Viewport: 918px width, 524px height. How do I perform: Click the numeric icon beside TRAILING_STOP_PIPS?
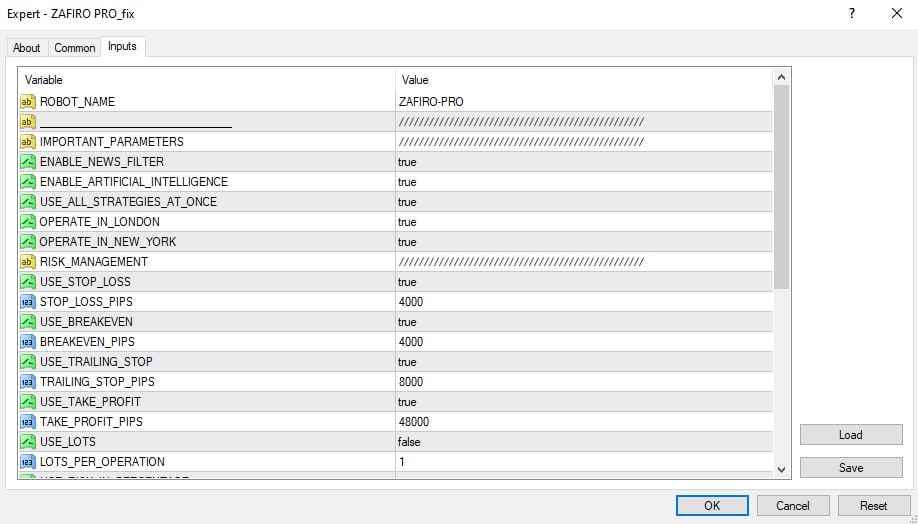tap(28, 381)
